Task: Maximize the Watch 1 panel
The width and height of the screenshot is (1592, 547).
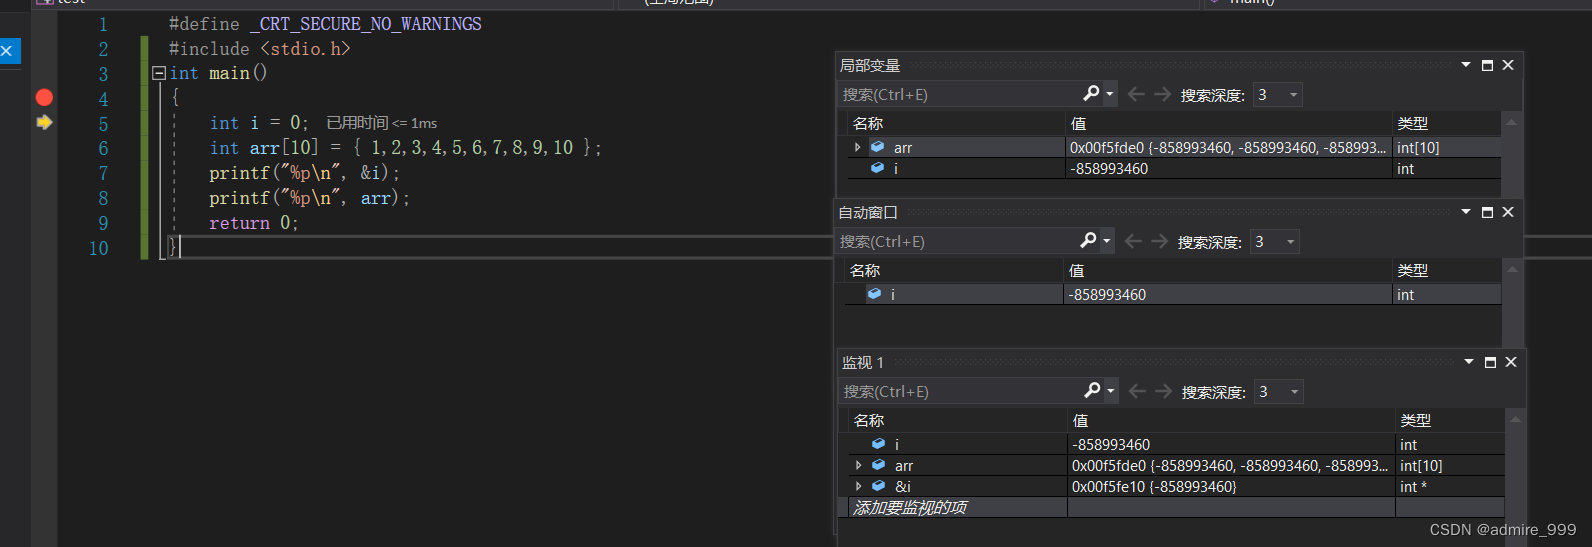Action: tap(1490, 362)
